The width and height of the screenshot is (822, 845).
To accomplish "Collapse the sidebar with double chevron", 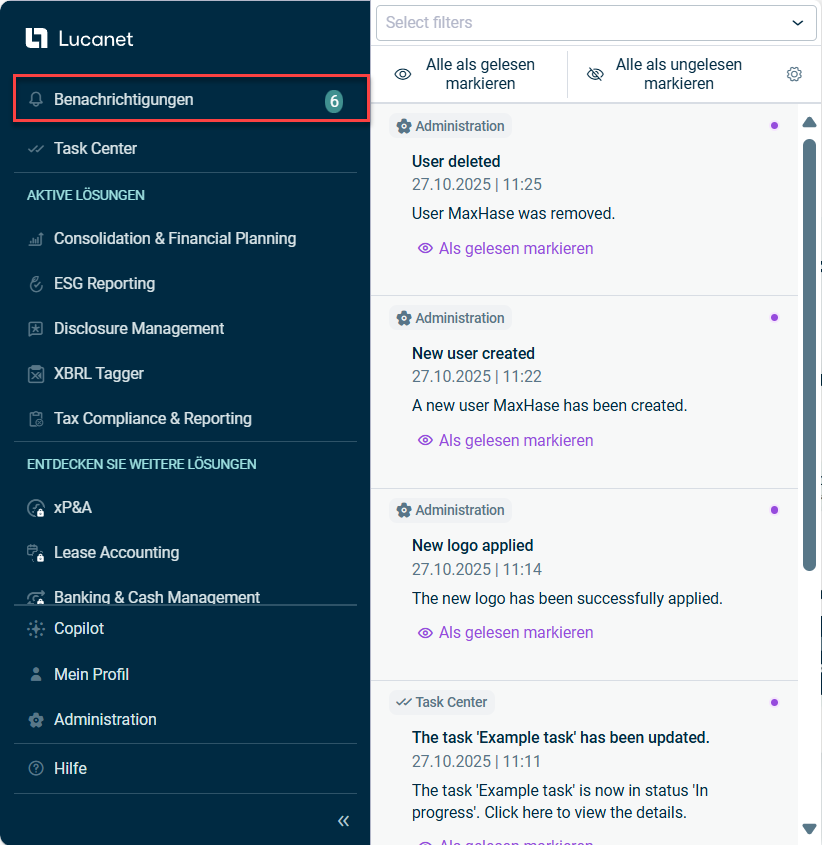I will [x=343, y=821].
